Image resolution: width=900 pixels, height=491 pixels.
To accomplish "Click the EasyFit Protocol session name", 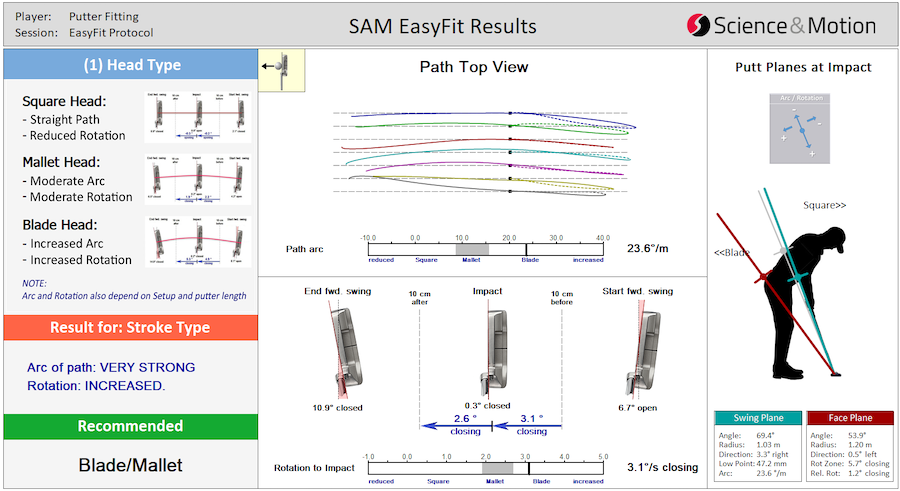I will (x=111, y=33).
